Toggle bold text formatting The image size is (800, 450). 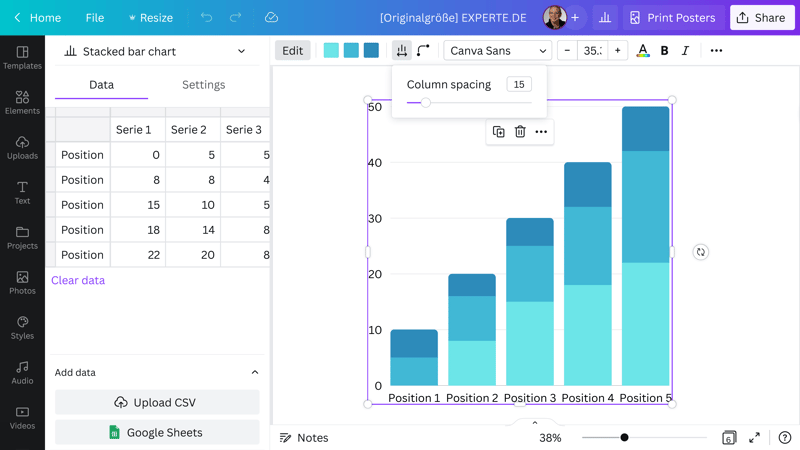click(x=664, y=50)
